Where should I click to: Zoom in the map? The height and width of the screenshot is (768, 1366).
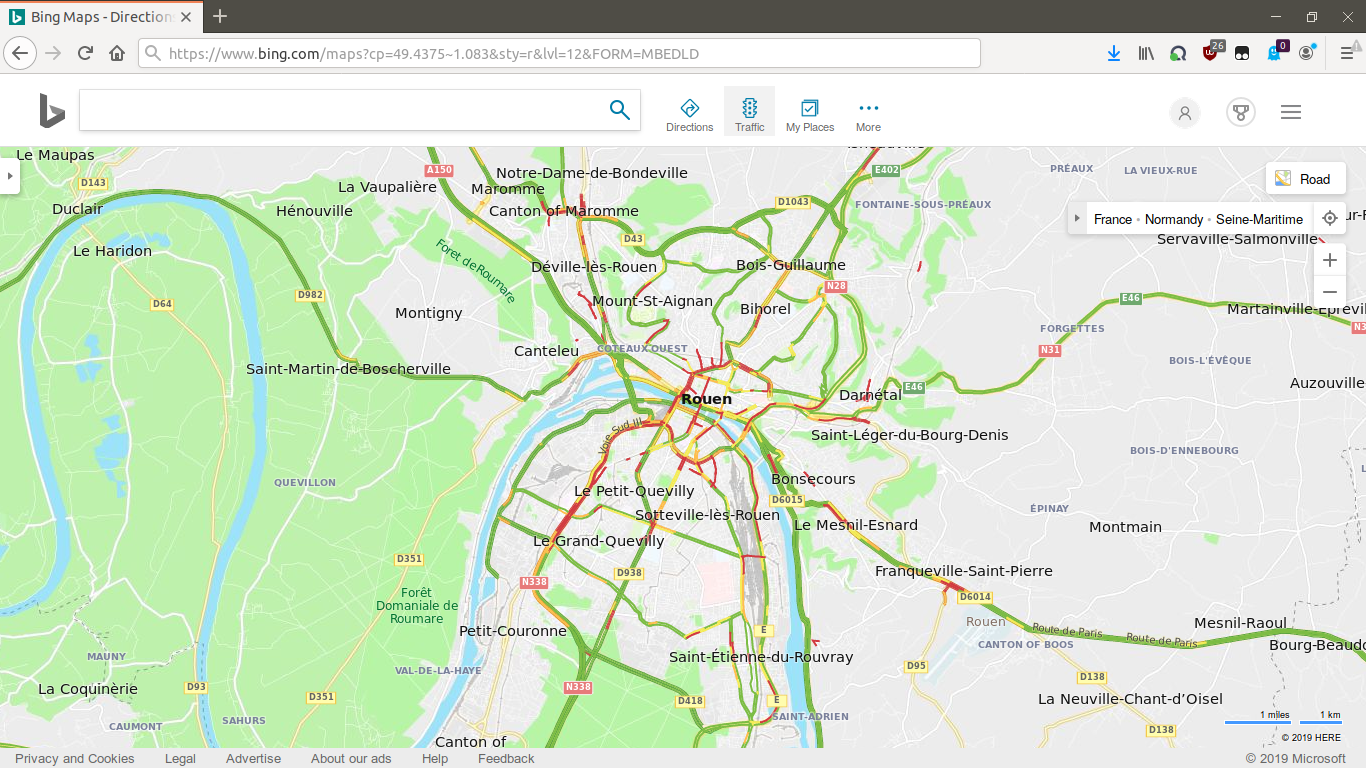tap(1329, 260)
